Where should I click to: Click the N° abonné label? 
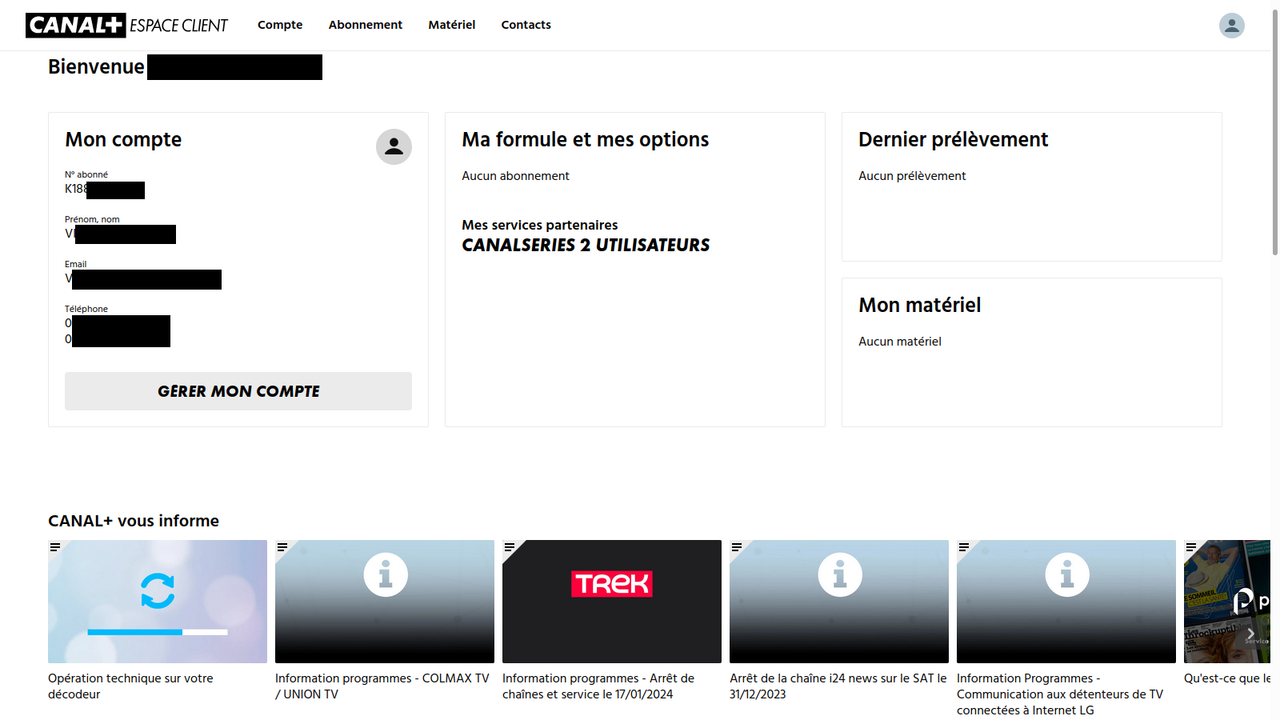(x=86, y=175)
